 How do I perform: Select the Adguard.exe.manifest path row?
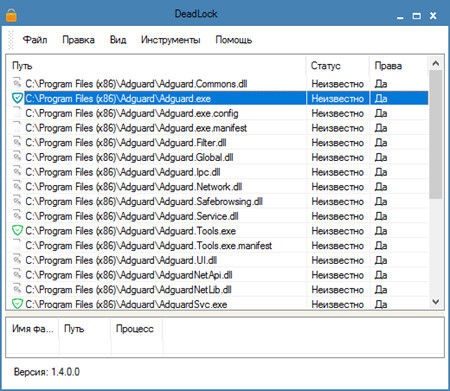pyautogui.click(x=136, y=128)
